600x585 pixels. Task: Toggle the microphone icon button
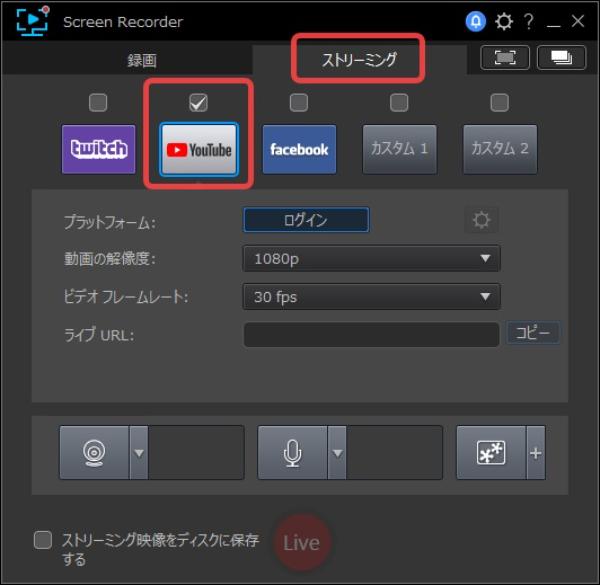pos(292,453)
